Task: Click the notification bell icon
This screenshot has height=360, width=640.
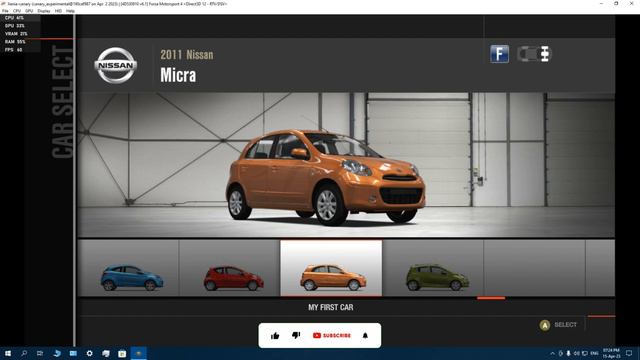Action: click(x=365, y=336)
